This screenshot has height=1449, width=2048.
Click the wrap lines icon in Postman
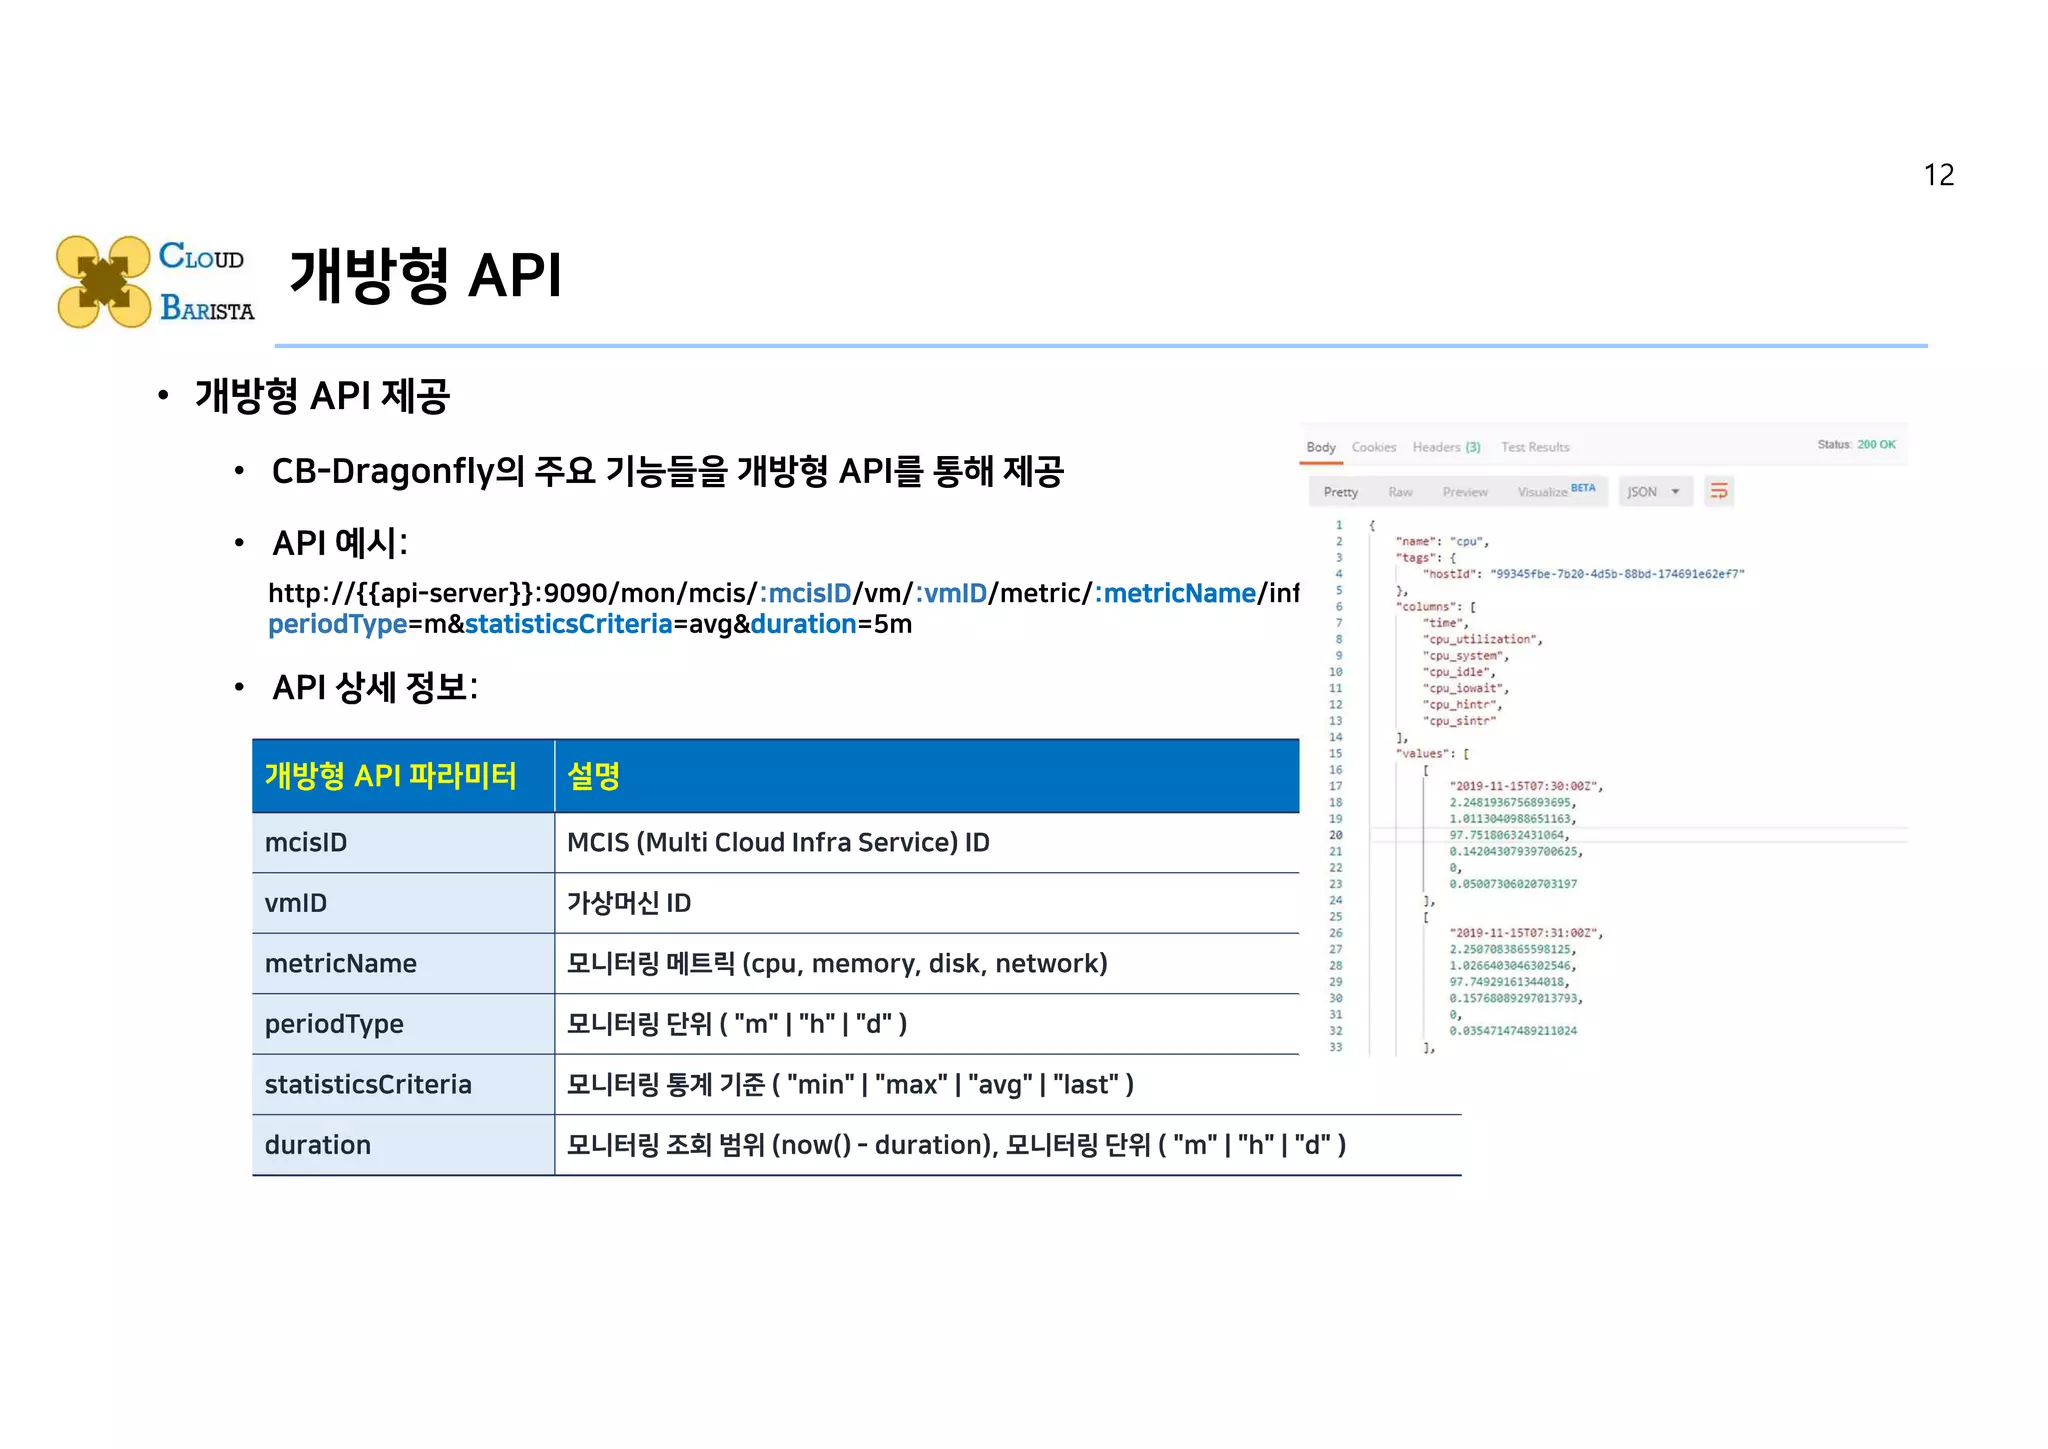(1719, 491)
